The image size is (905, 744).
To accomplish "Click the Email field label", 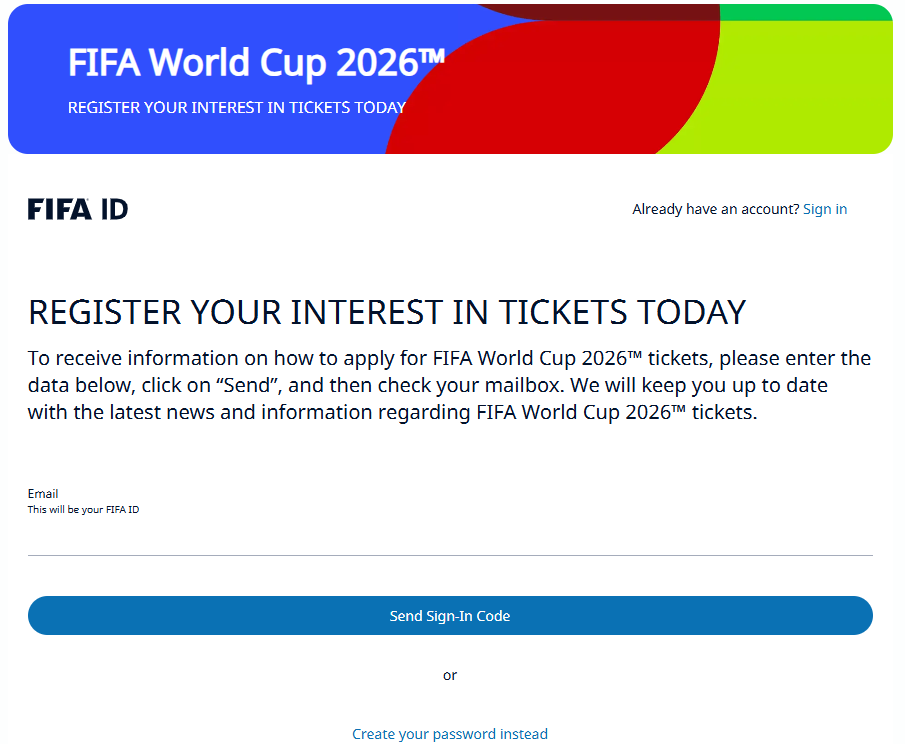I will pos(43,493).
